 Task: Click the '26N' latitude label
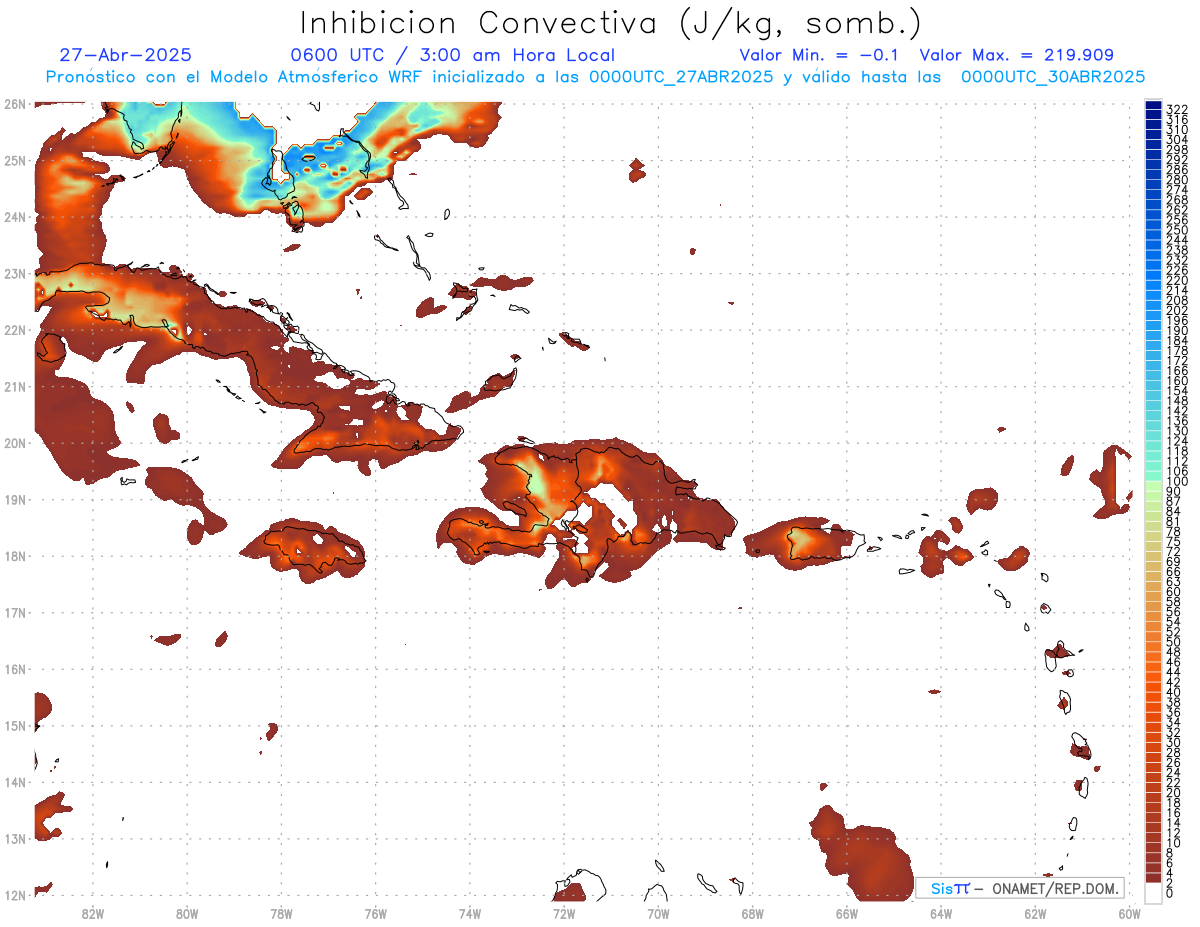(15, 104)
